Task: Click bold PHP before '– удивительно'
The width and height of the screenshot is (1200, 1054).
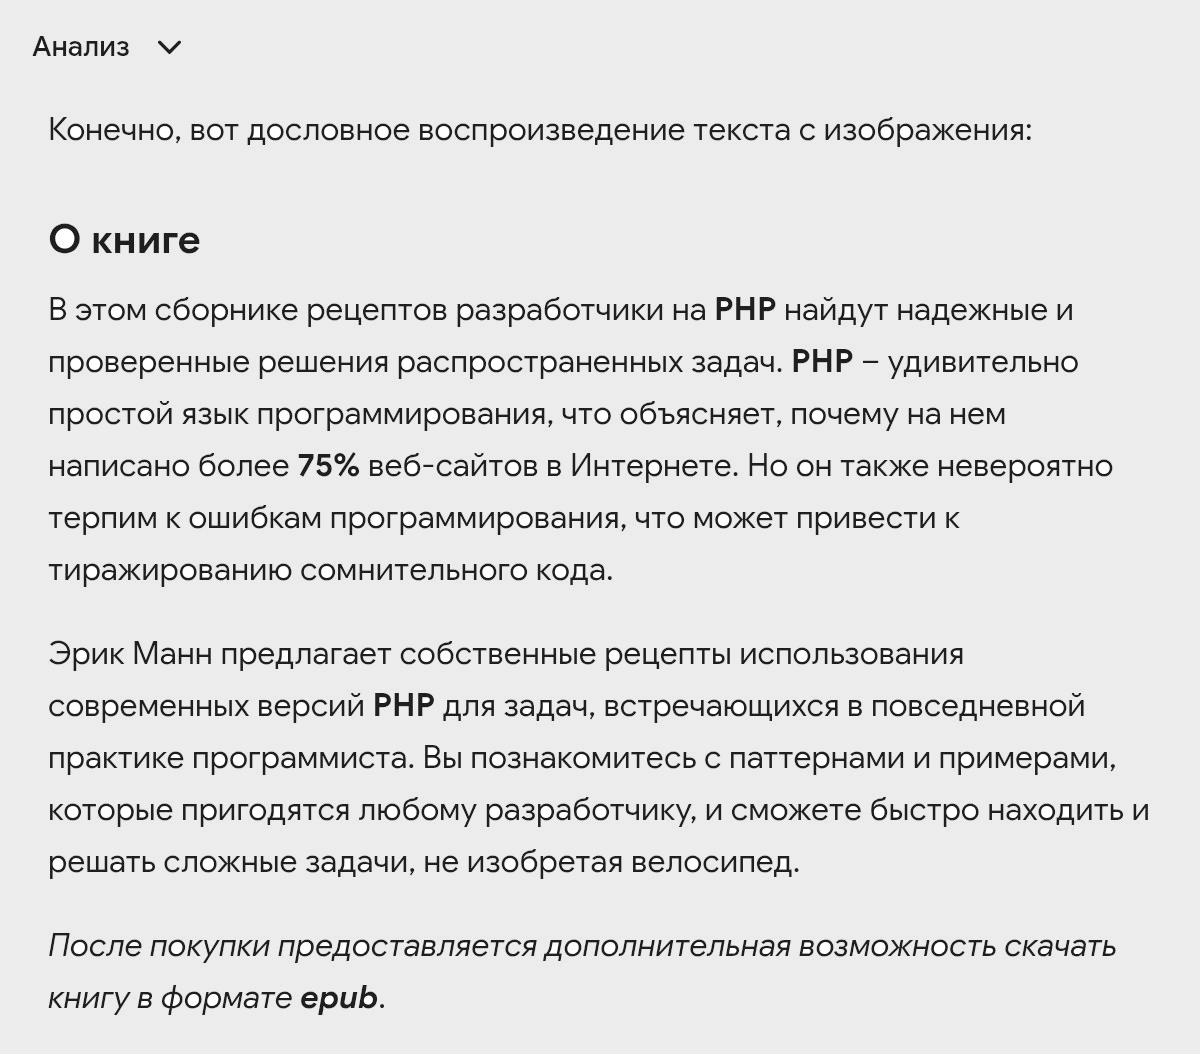Action: [822, 362]
